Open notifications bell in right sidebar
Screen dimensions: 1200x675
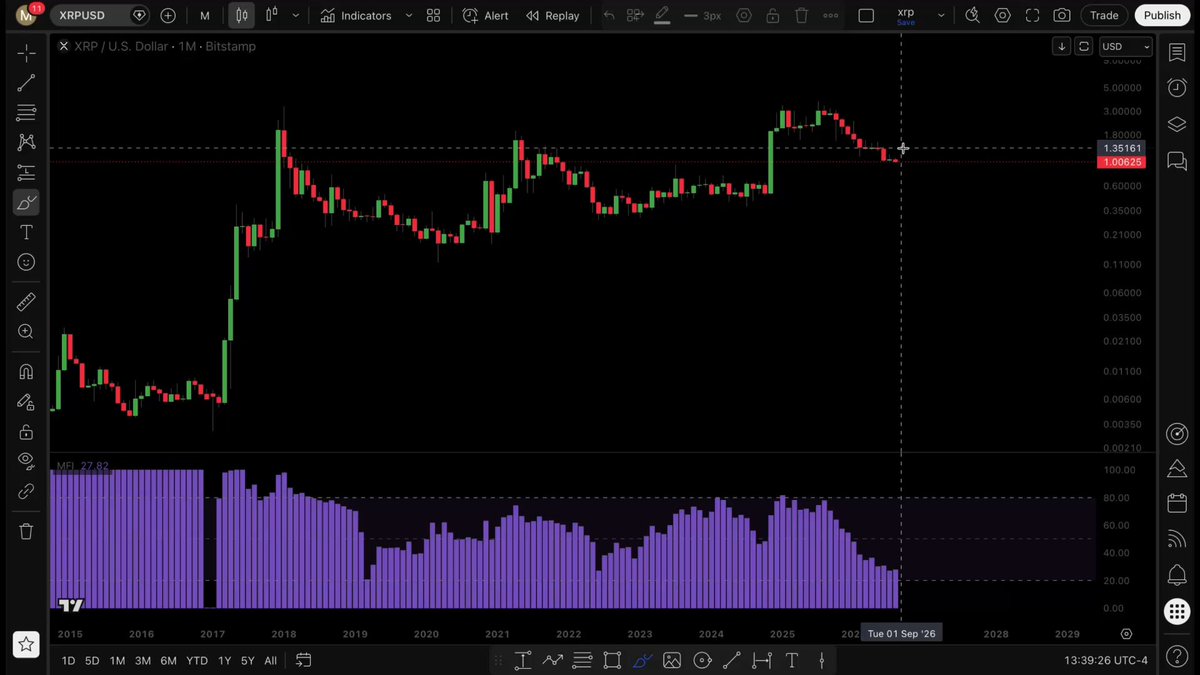point(1177,575)
